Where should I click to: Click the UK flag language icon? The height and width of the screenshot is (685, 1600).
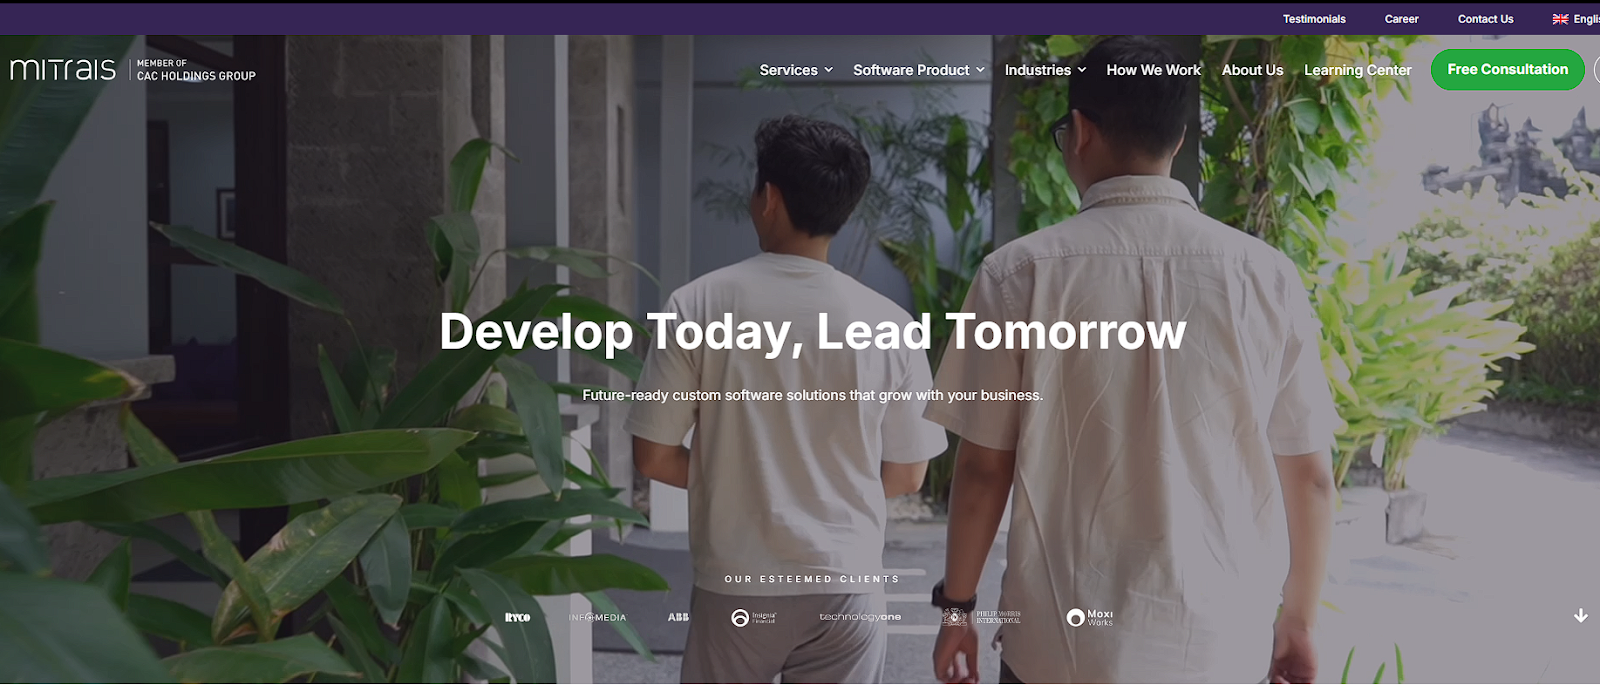pos(1560,19)
